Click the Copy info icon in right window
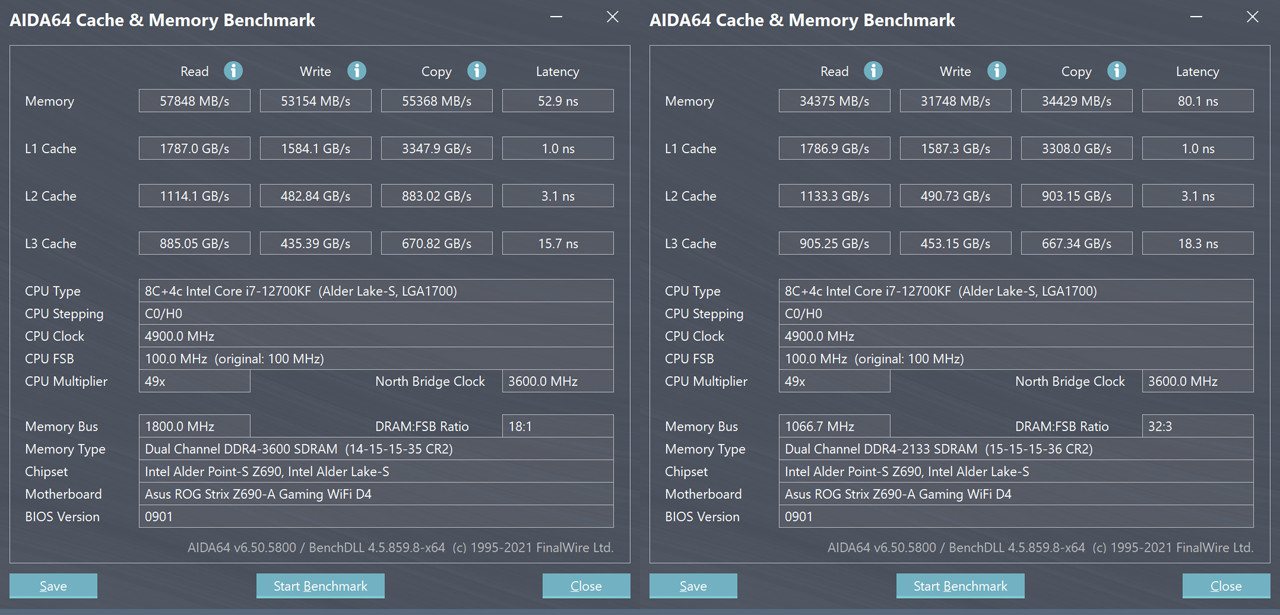1280x615 pixels. coord(1117,71)
